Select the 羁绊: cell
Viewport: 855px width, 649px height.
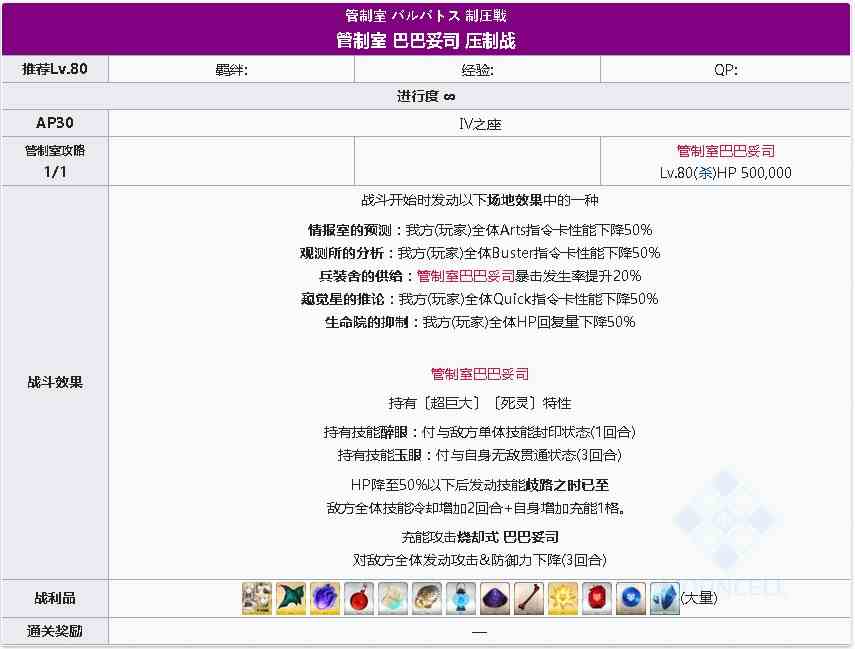[x=231, y=69]
